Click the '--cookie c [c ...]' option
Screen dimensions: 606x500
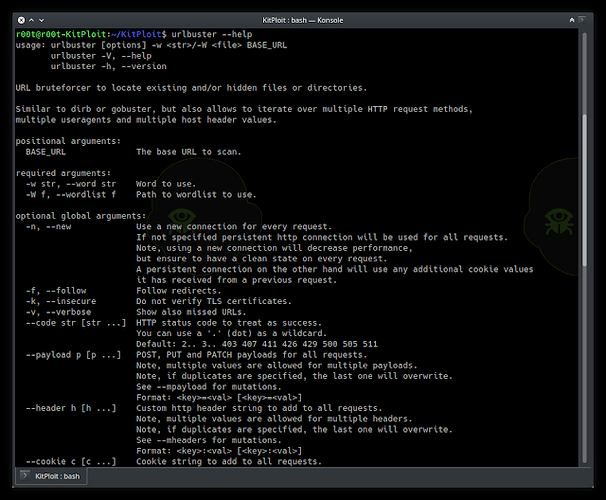point(71,461)
